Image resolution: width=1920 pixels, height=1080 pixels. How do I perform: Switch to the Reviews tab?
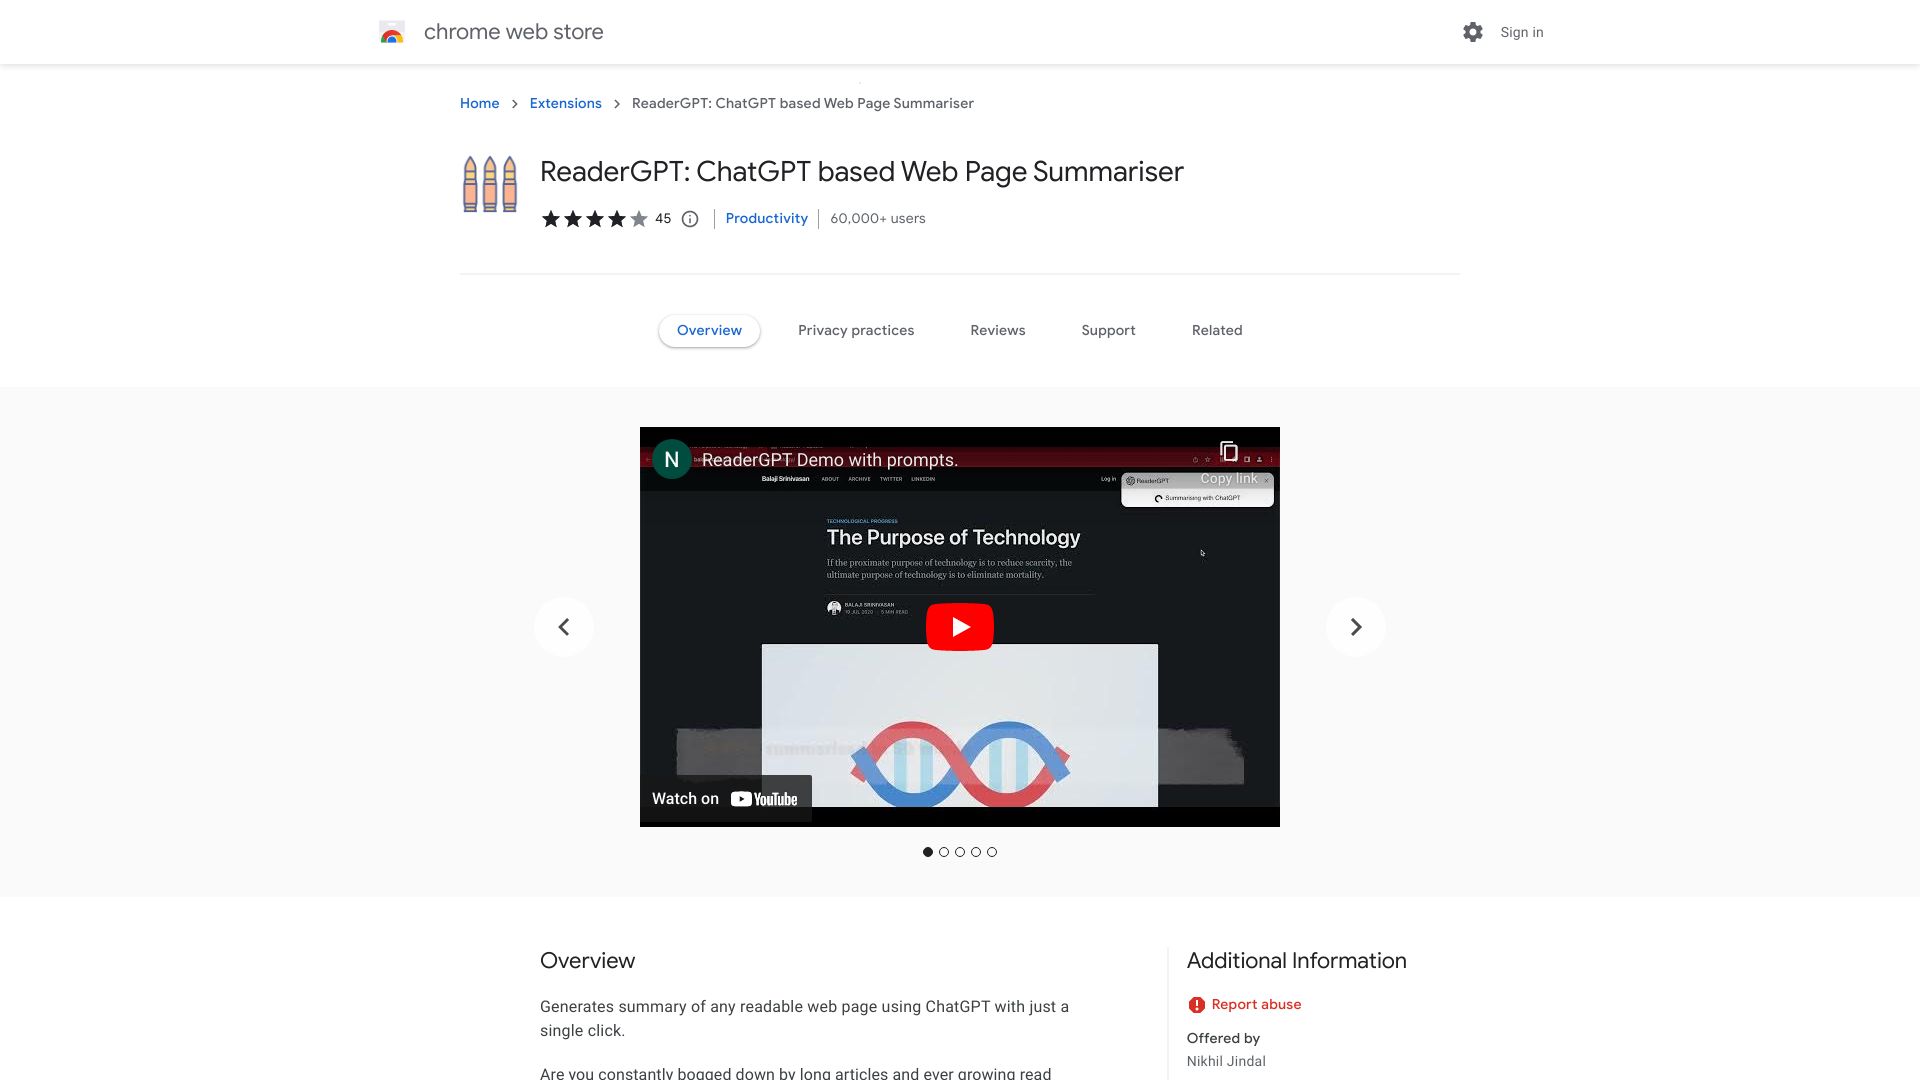[997, 330]
